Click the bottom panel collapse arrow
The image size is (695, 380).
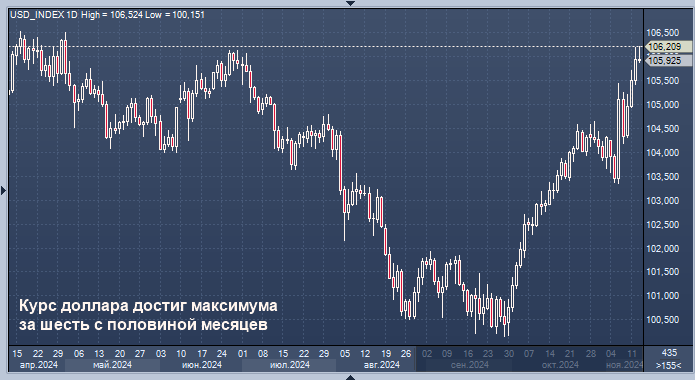(x=351, y=377)
